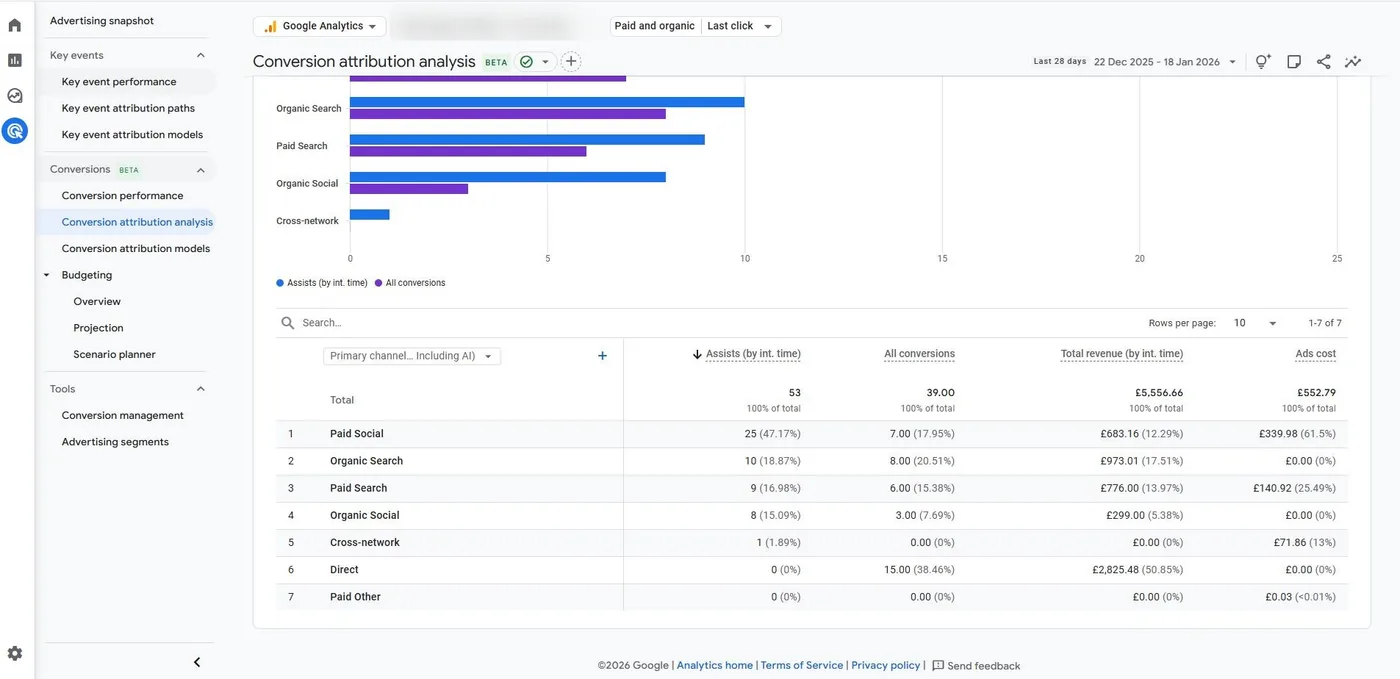Image resolution: width=1400 pixels, height=679 pixels.
Task: Click the blue Organic Search assists bar
Action: coord(547,102)
